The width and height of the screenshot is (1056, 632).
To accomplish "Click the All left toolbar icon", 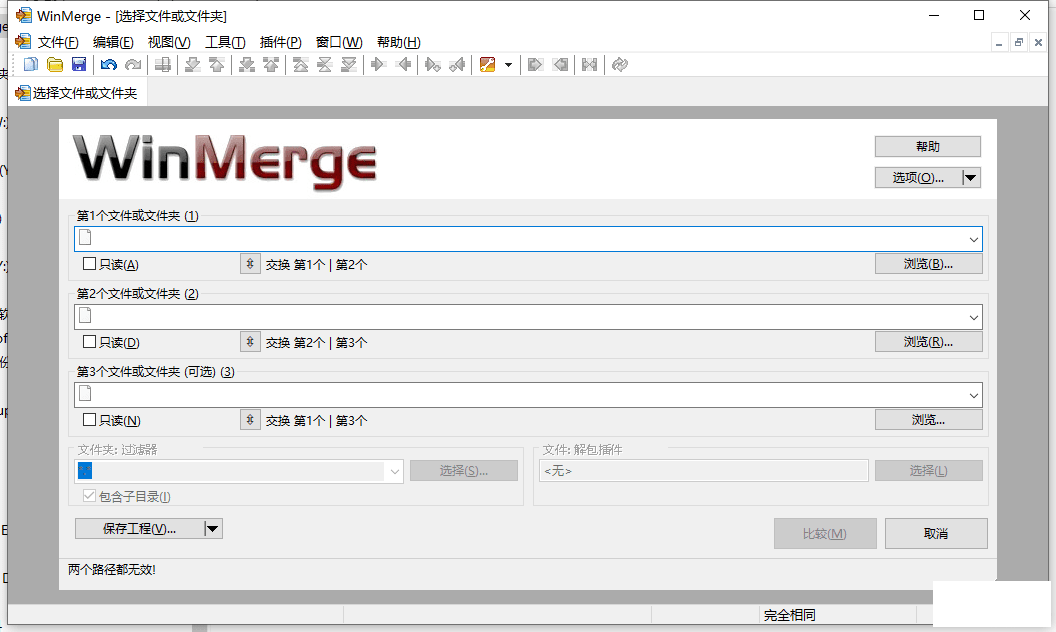I will 560,65.
